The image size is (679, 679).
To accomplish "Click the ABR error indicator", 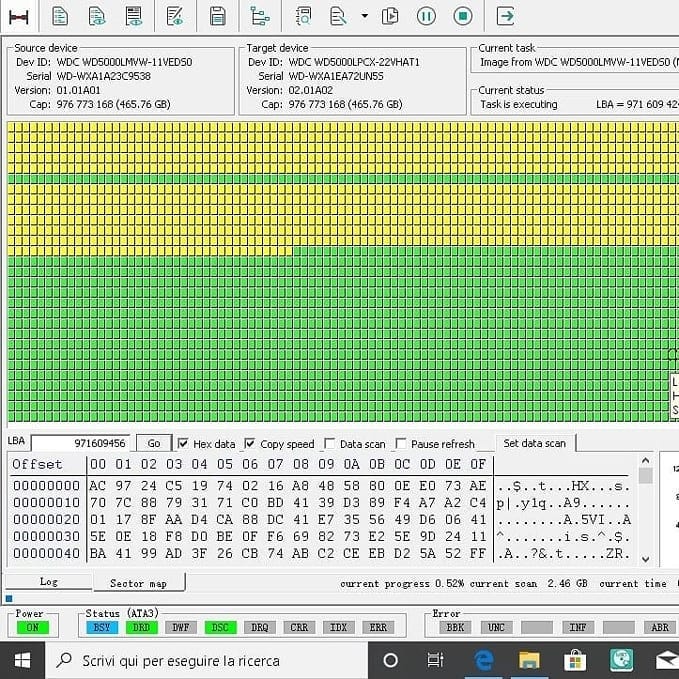I will point(660,627).
